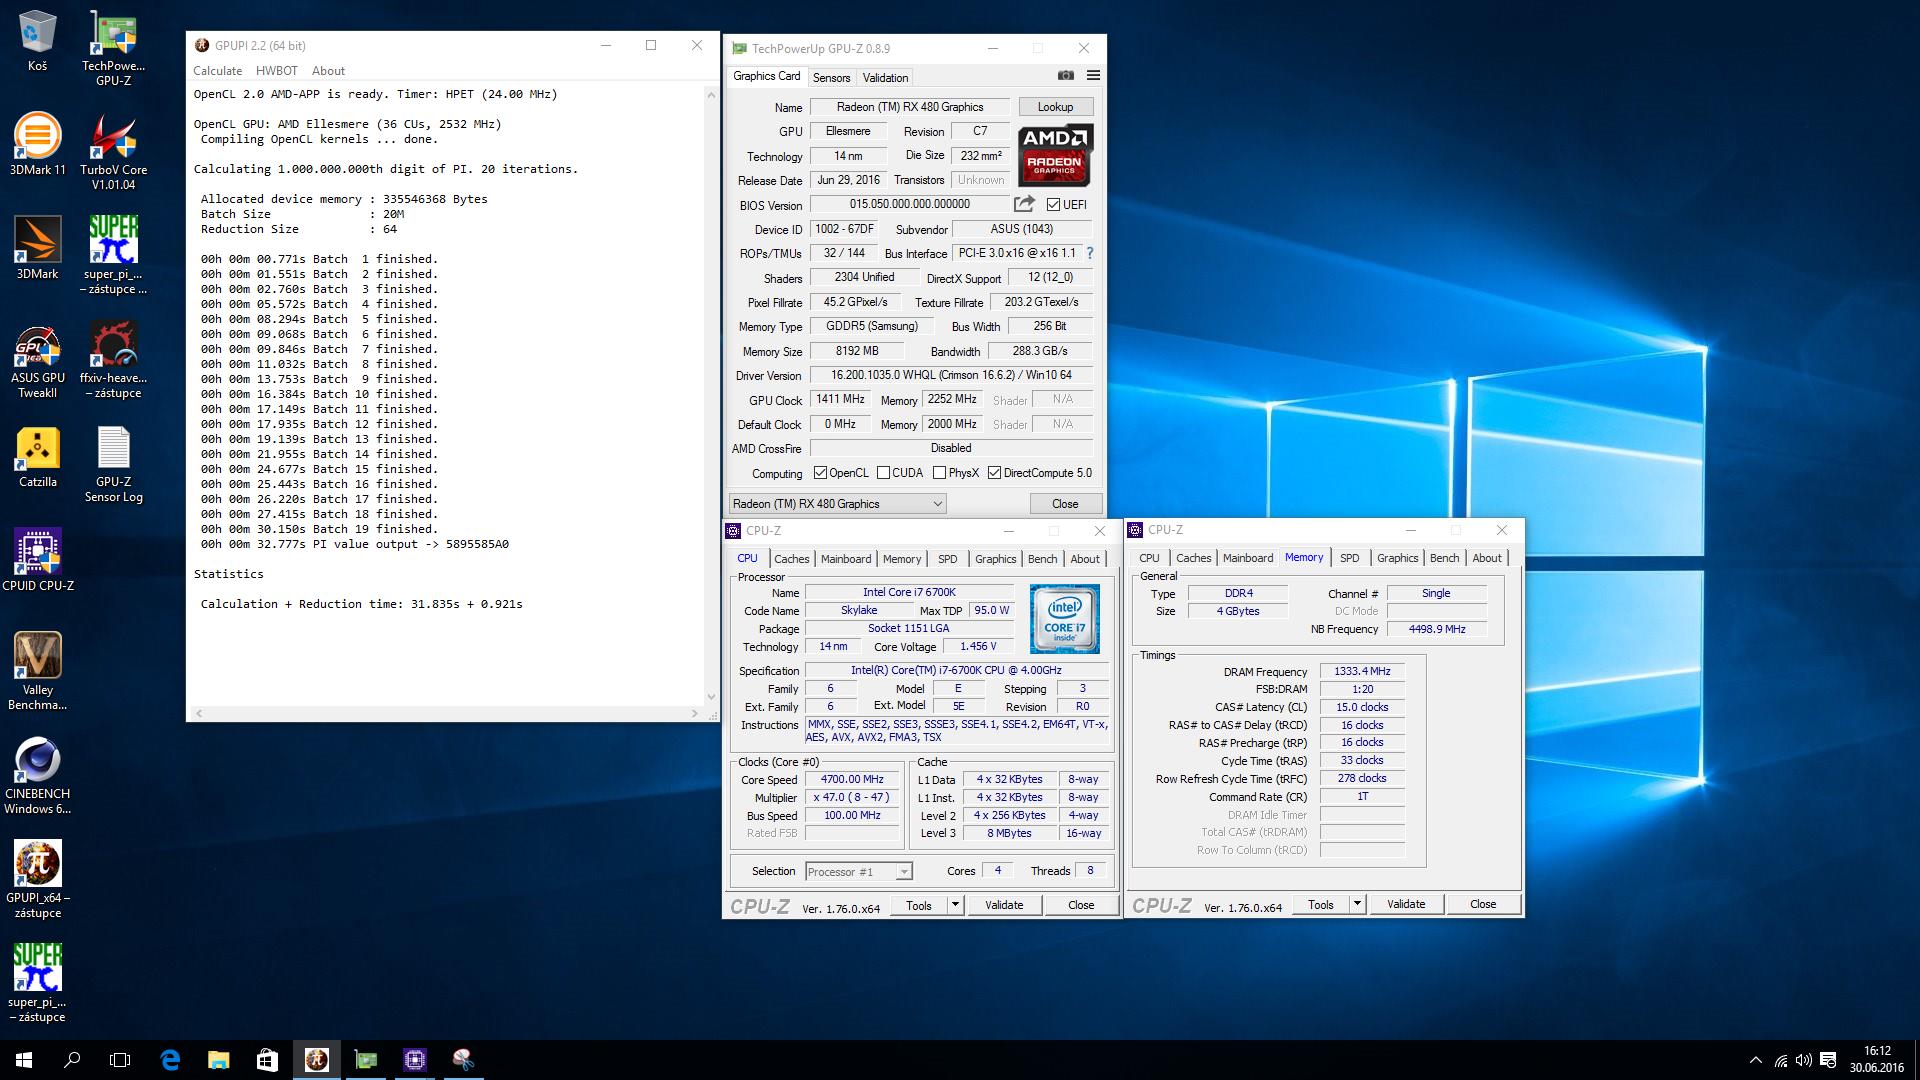Image resolution: width=1920 pixels, height=1080 pixels.
Task: Launch CINEBENCH Windows 64 icon
Action: (37, 776)
